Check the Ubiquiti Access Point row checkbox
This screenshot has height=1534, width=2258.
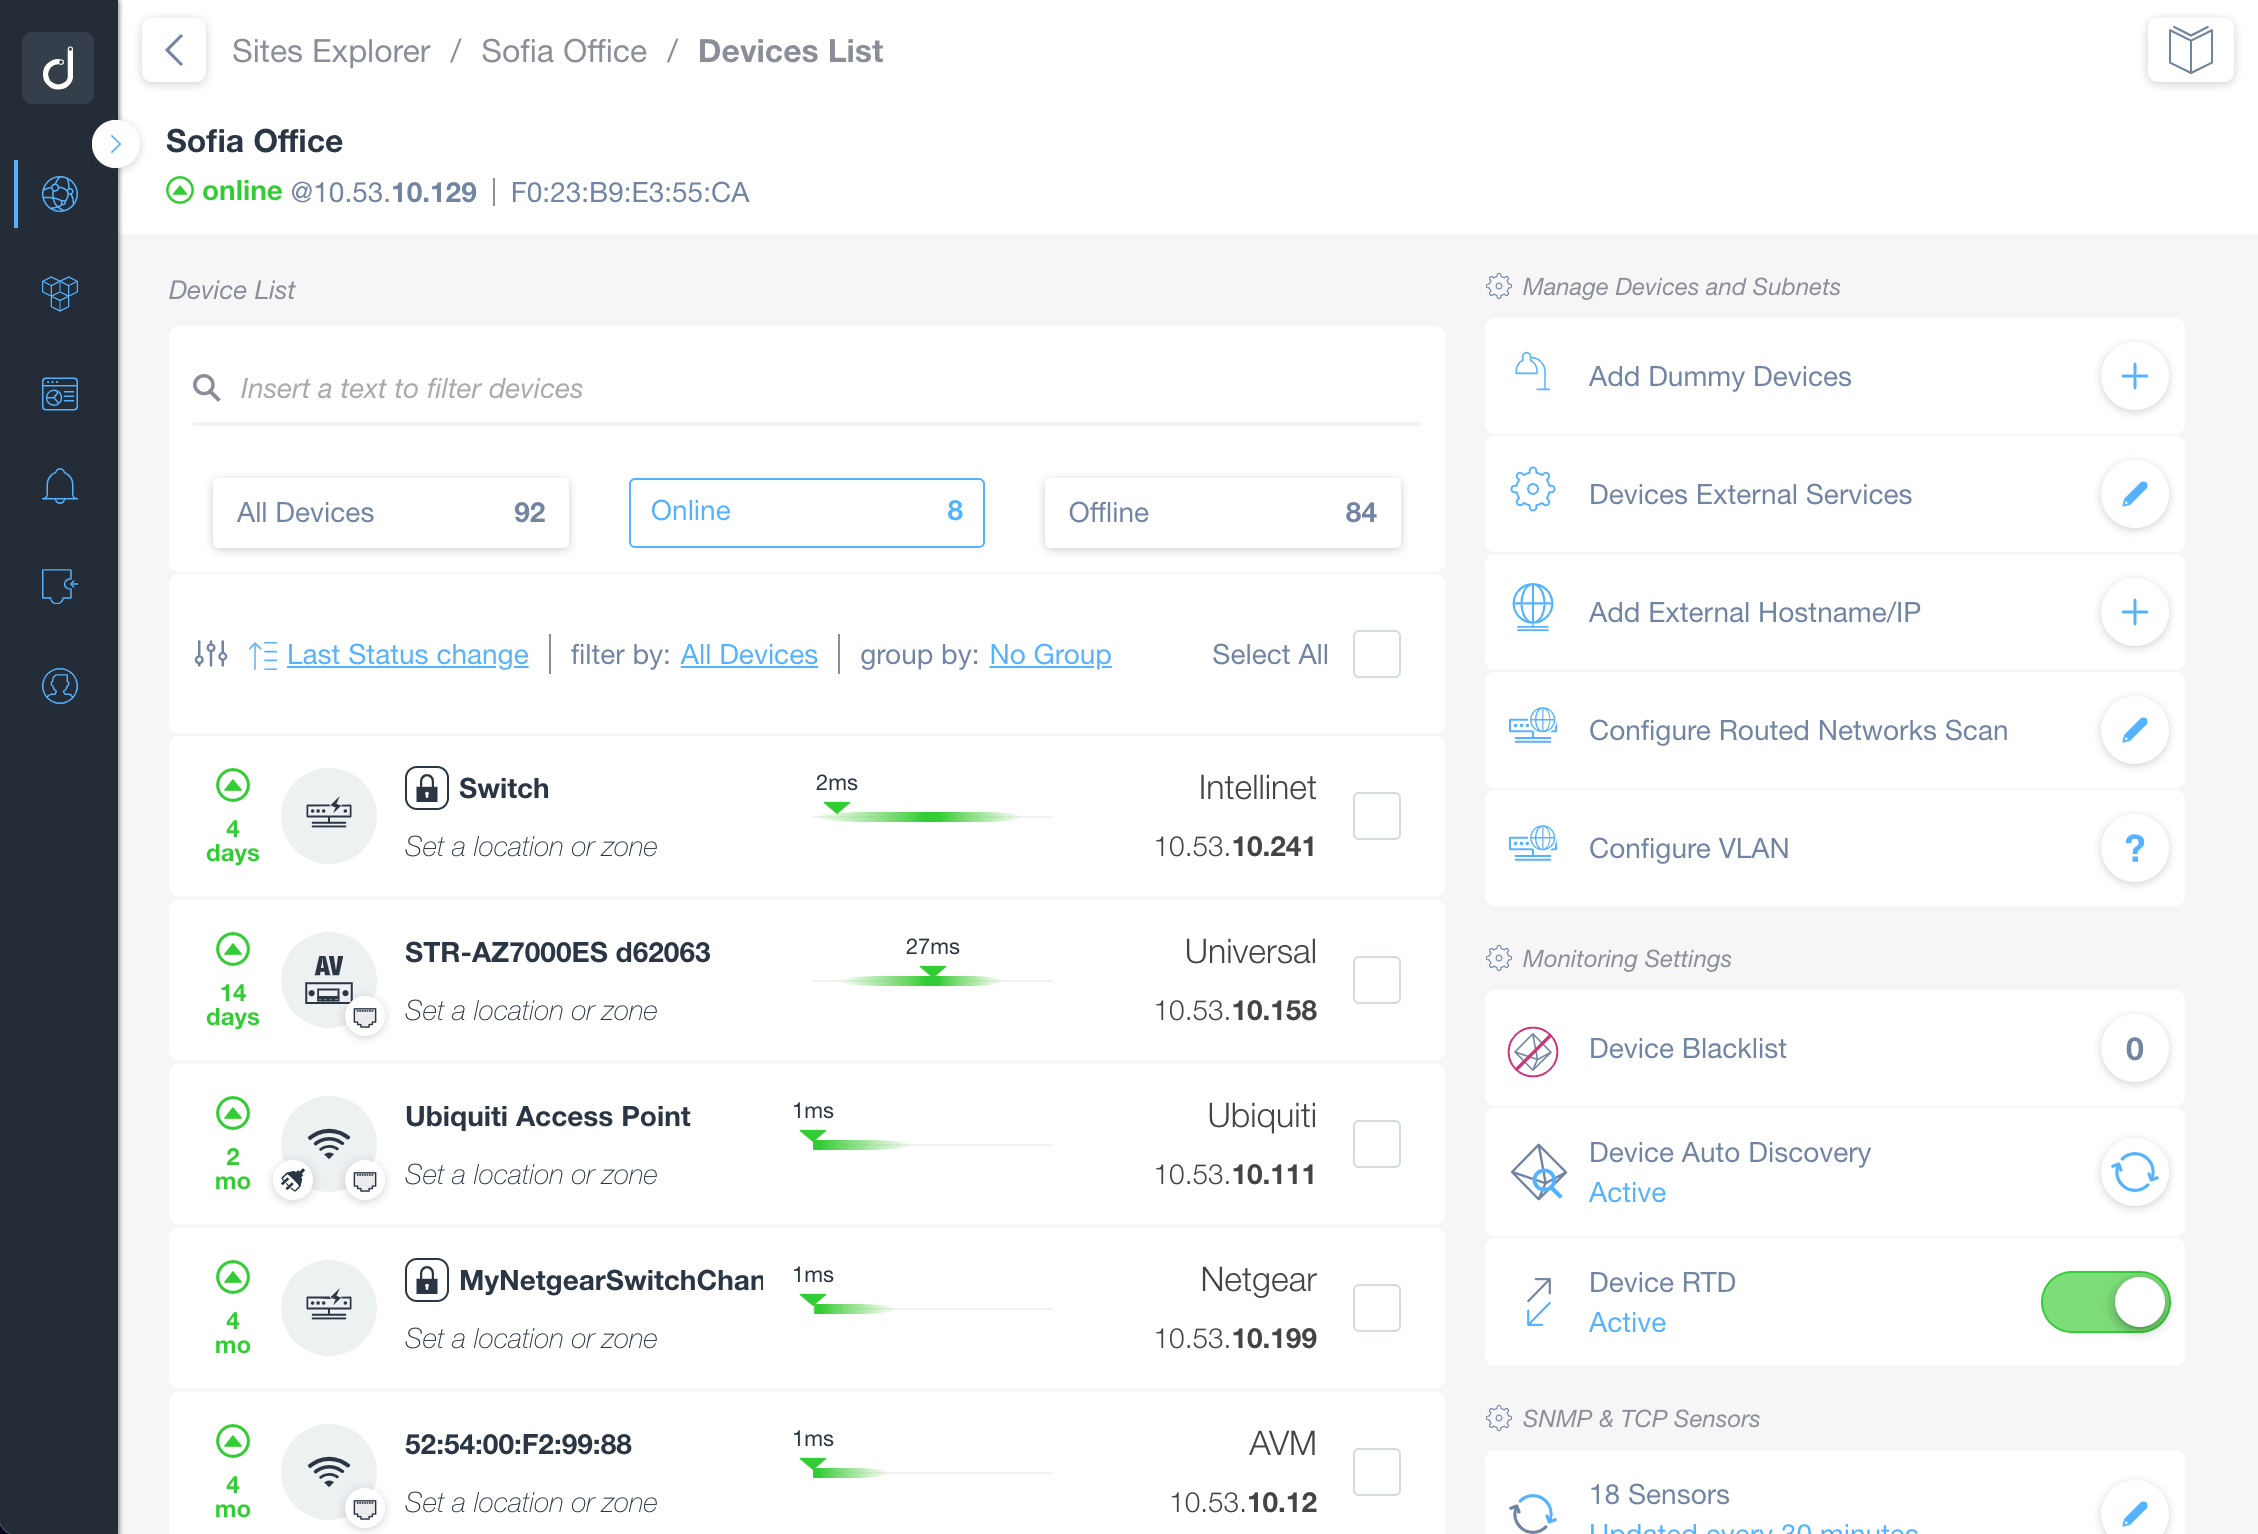click(x=1376, y=1144)
